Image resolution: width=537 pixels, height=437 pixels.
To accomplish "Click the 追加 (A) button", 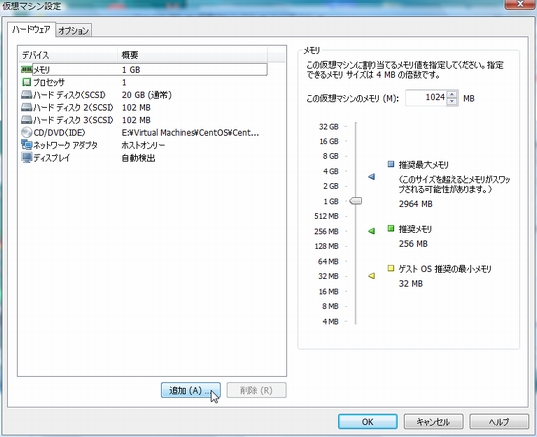I will [191, 390].
